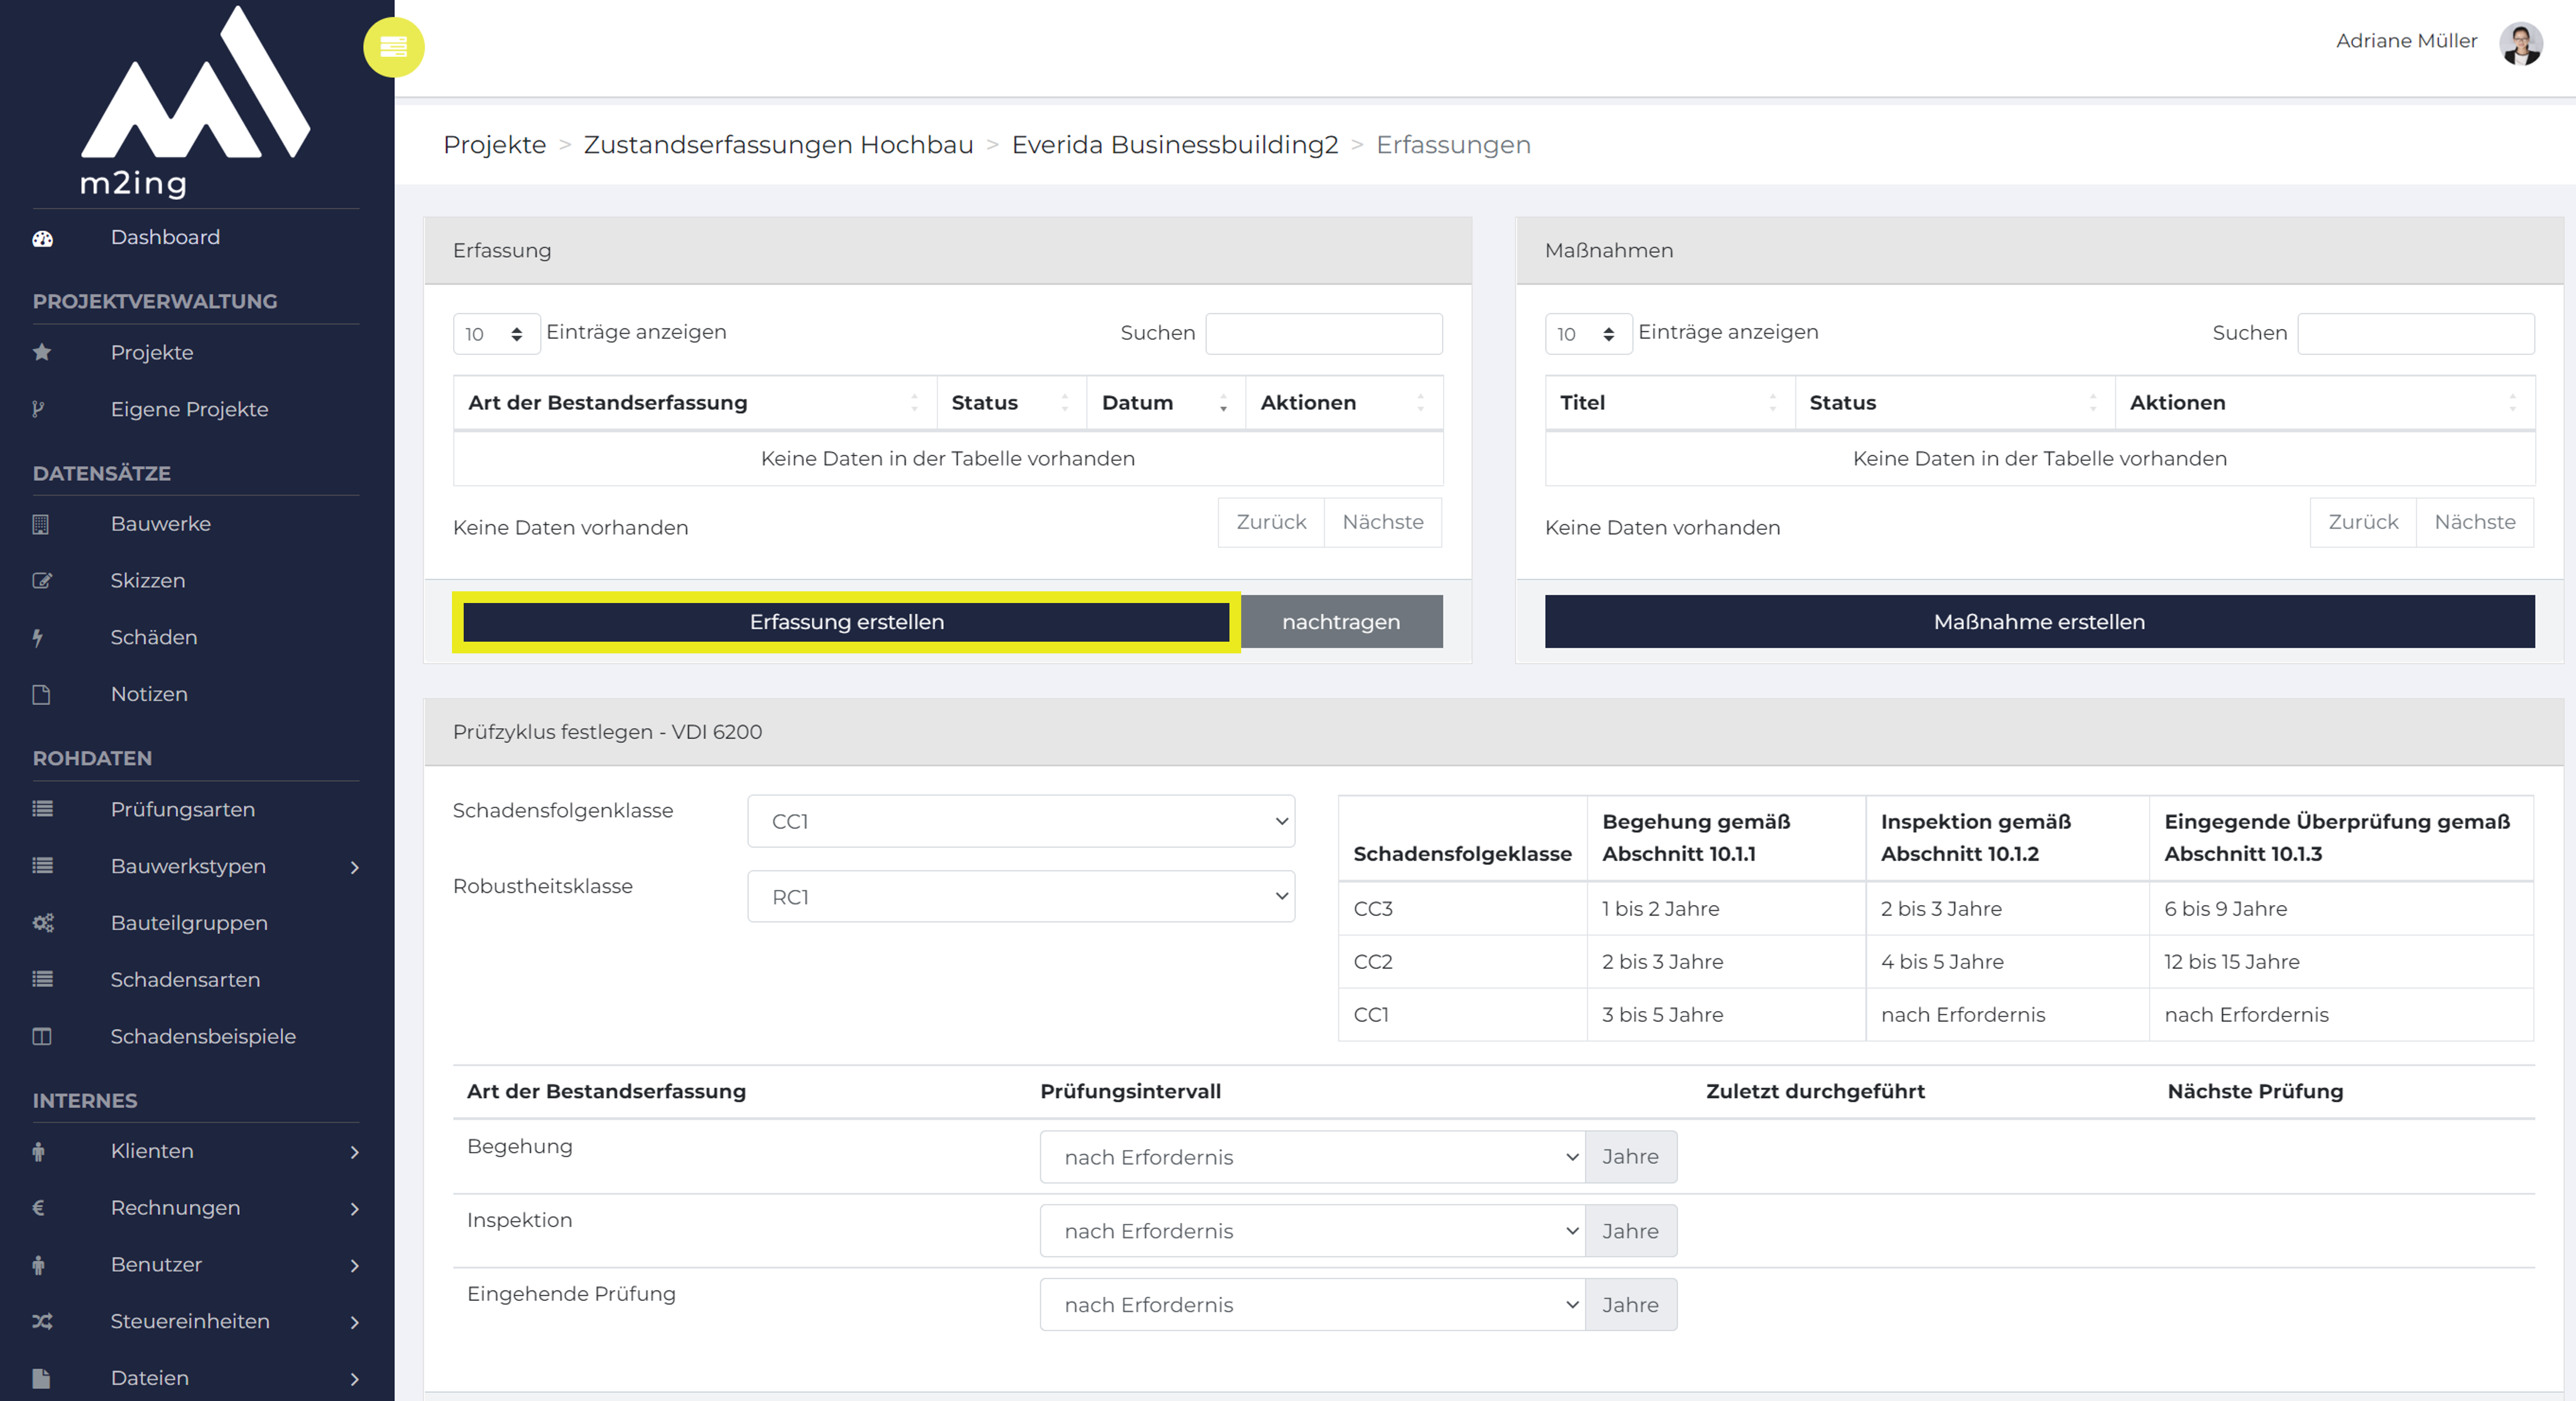Change Maßnahmen entries-per-page selector
This screenshot has height=1401, width=2576.
[1588, 334]
